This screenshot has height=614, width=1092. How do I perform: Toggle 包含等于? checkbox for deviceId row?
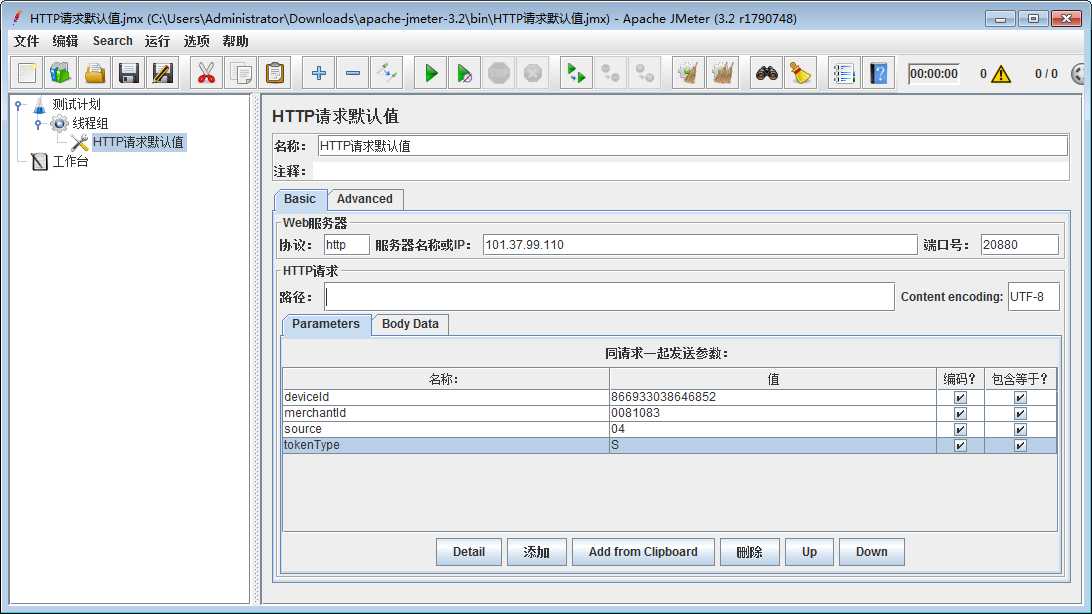(x=1020, y=397)
